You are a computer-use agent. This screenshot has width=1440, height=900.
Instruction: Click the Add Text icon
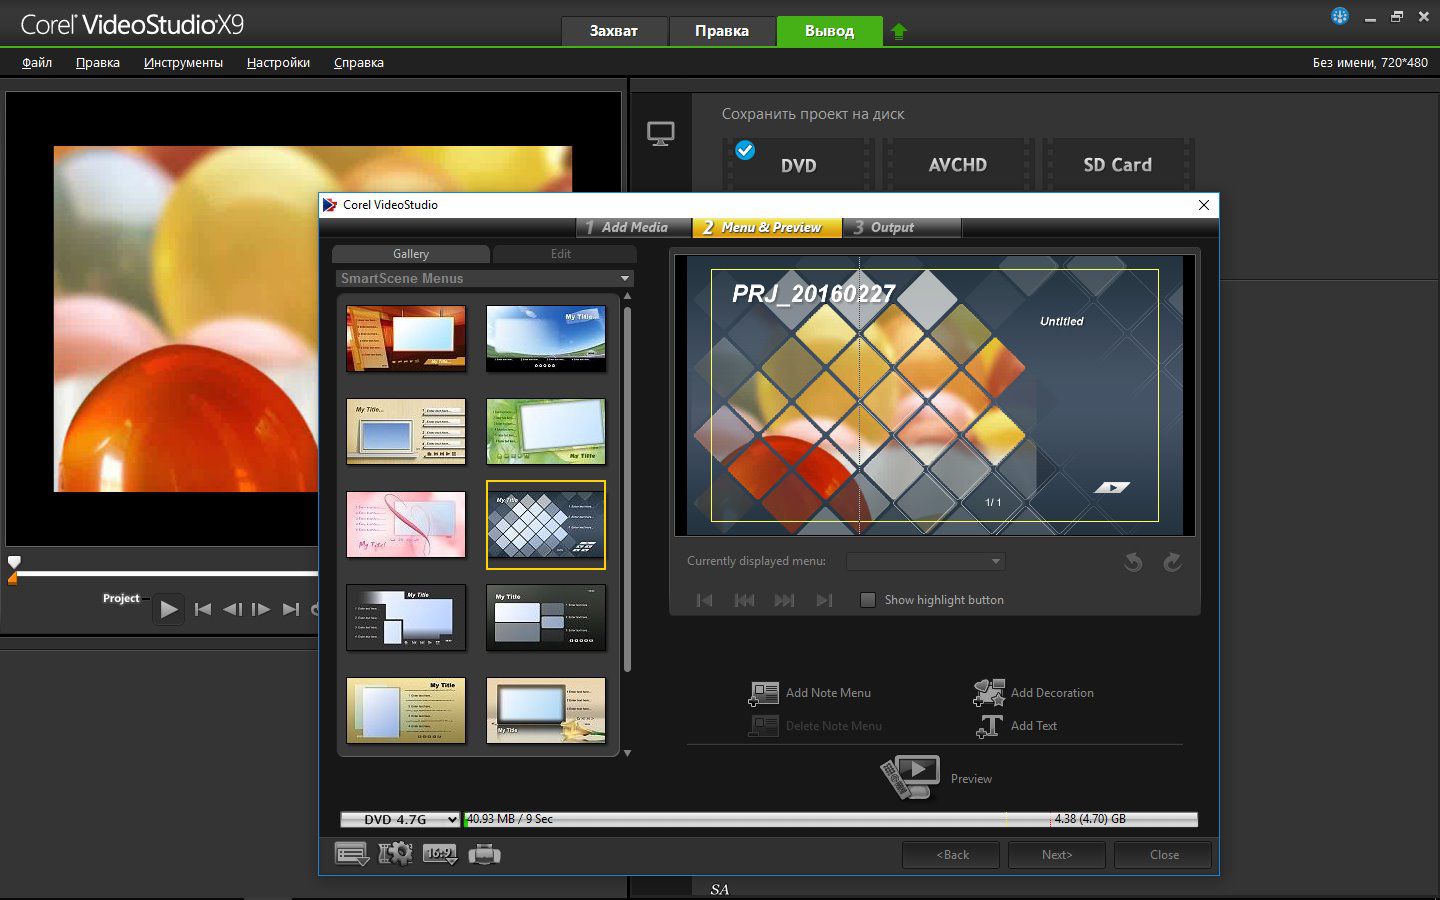tap(989, 726)
